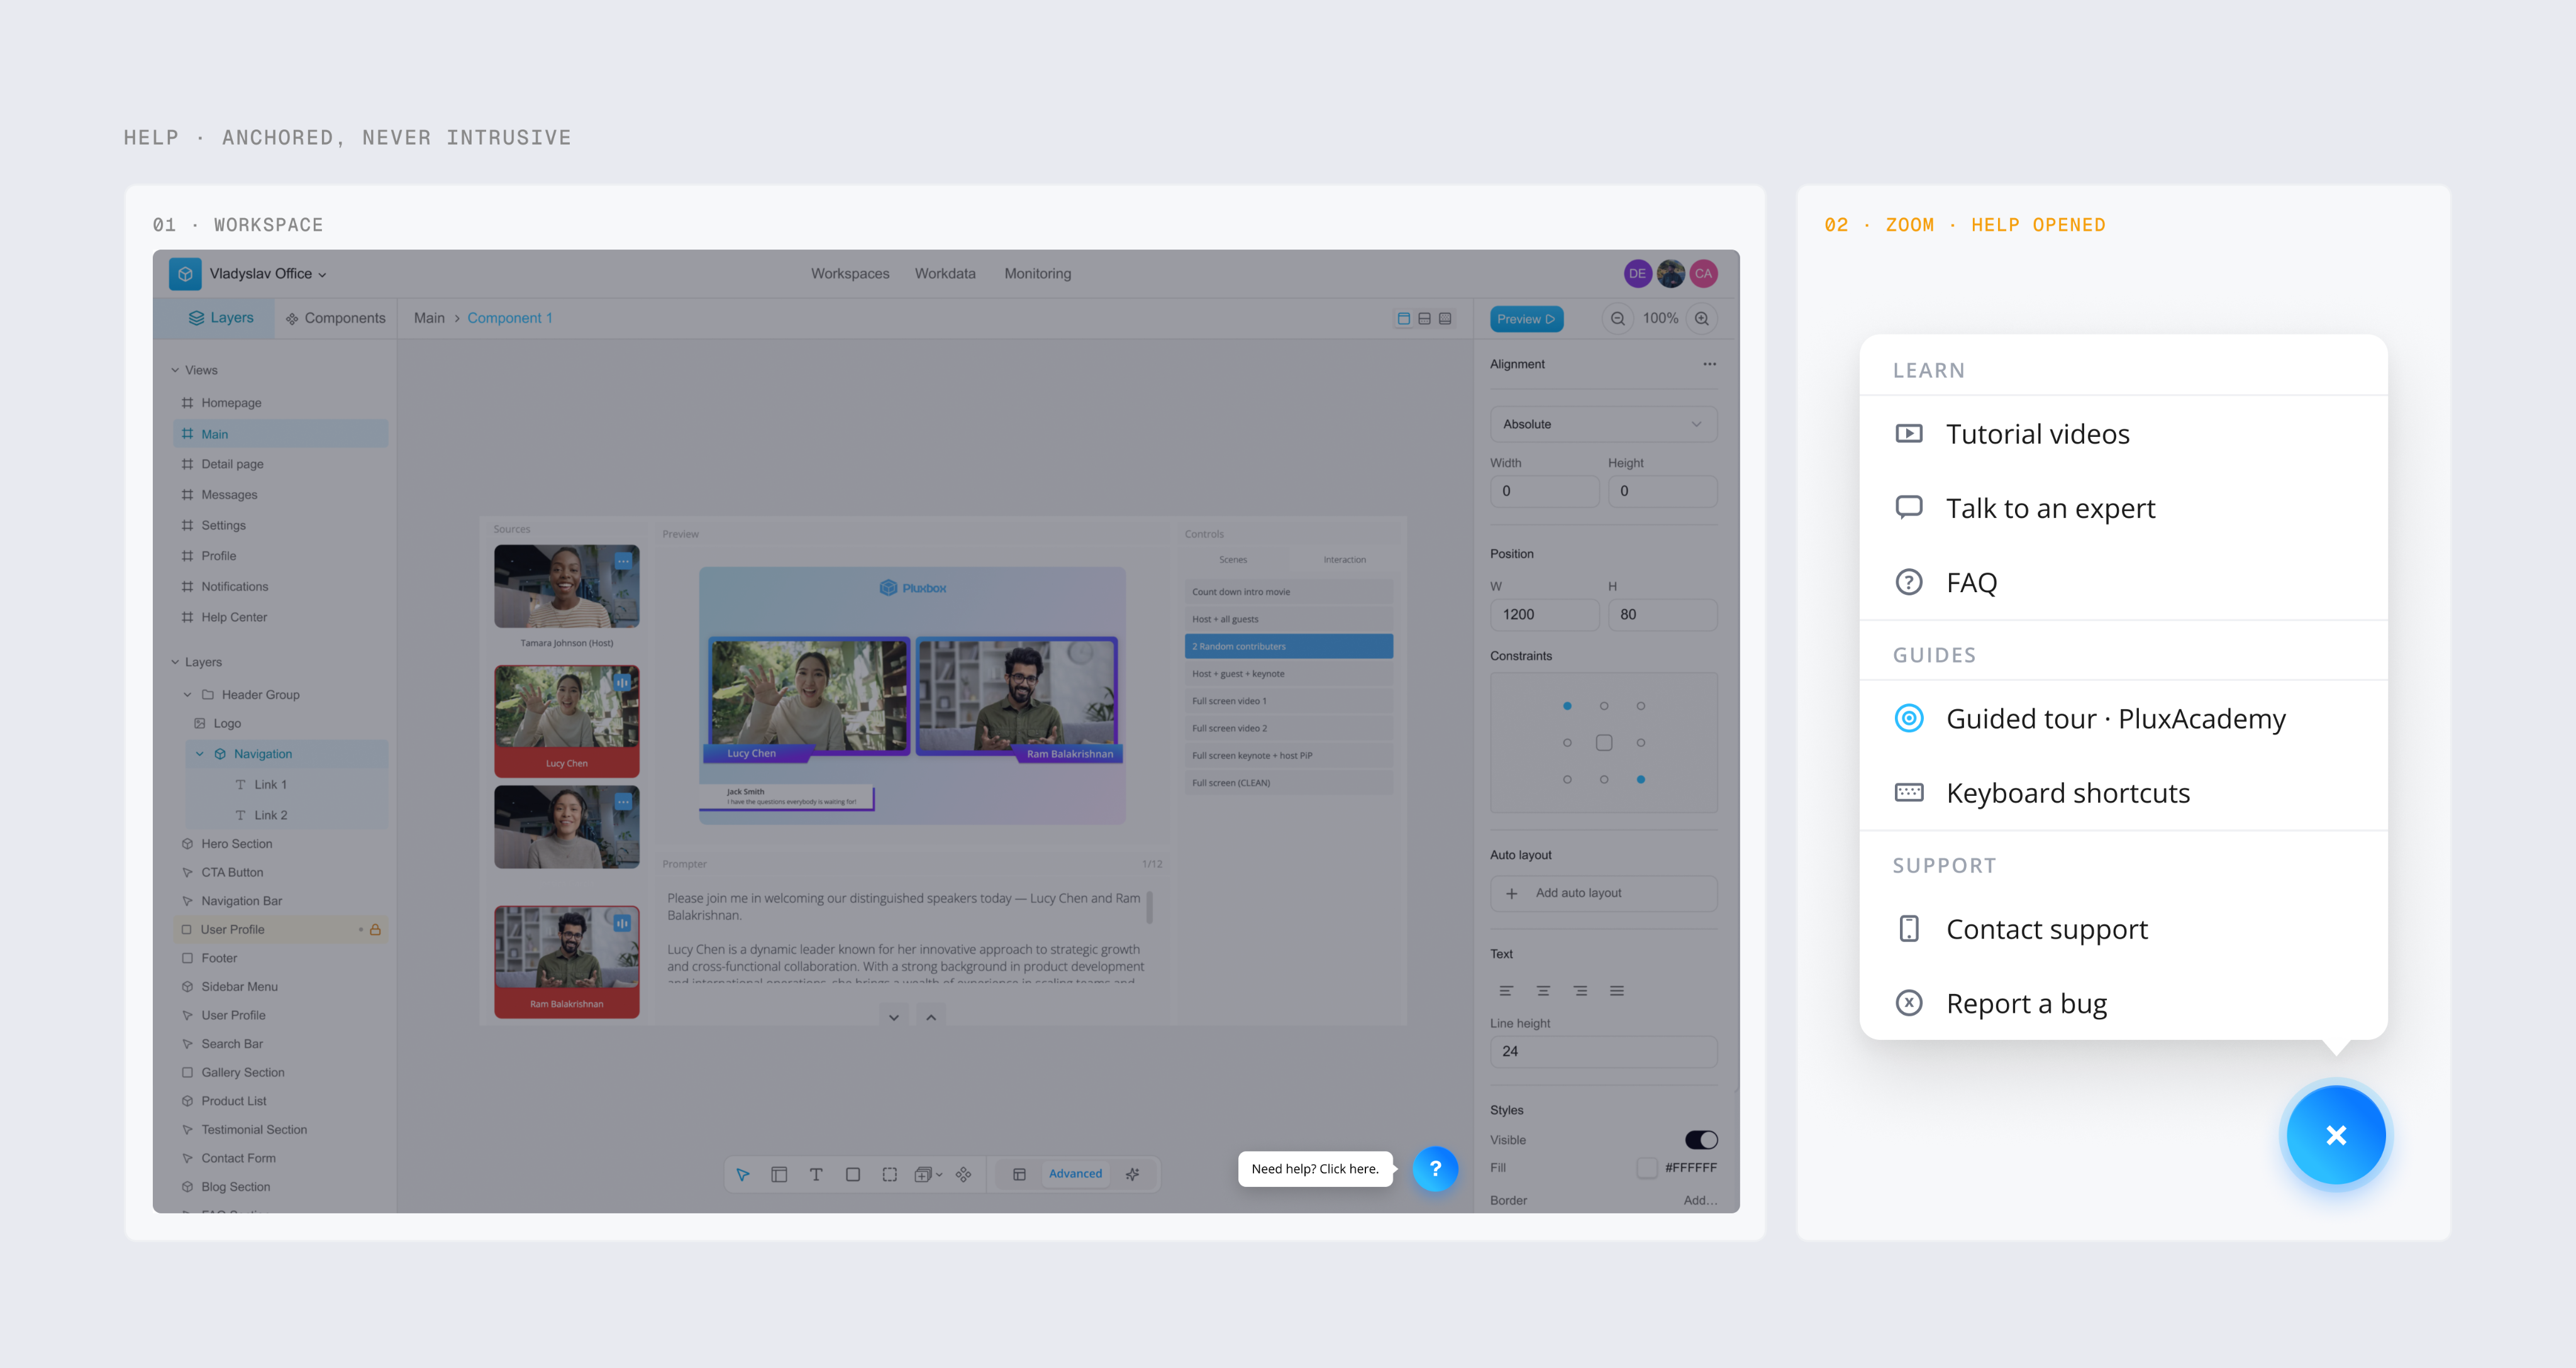Viewport: 2576px width, 1368px height.
Task: Click the justify text icon
Action: (1617, 991)
